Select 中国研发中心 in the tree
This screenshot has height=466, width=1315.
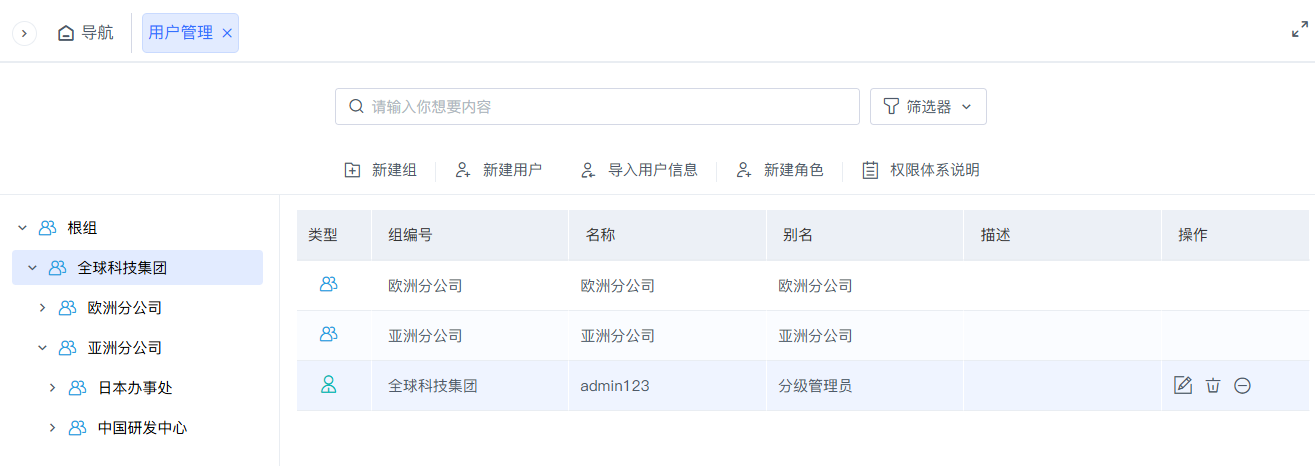[142, 428]
